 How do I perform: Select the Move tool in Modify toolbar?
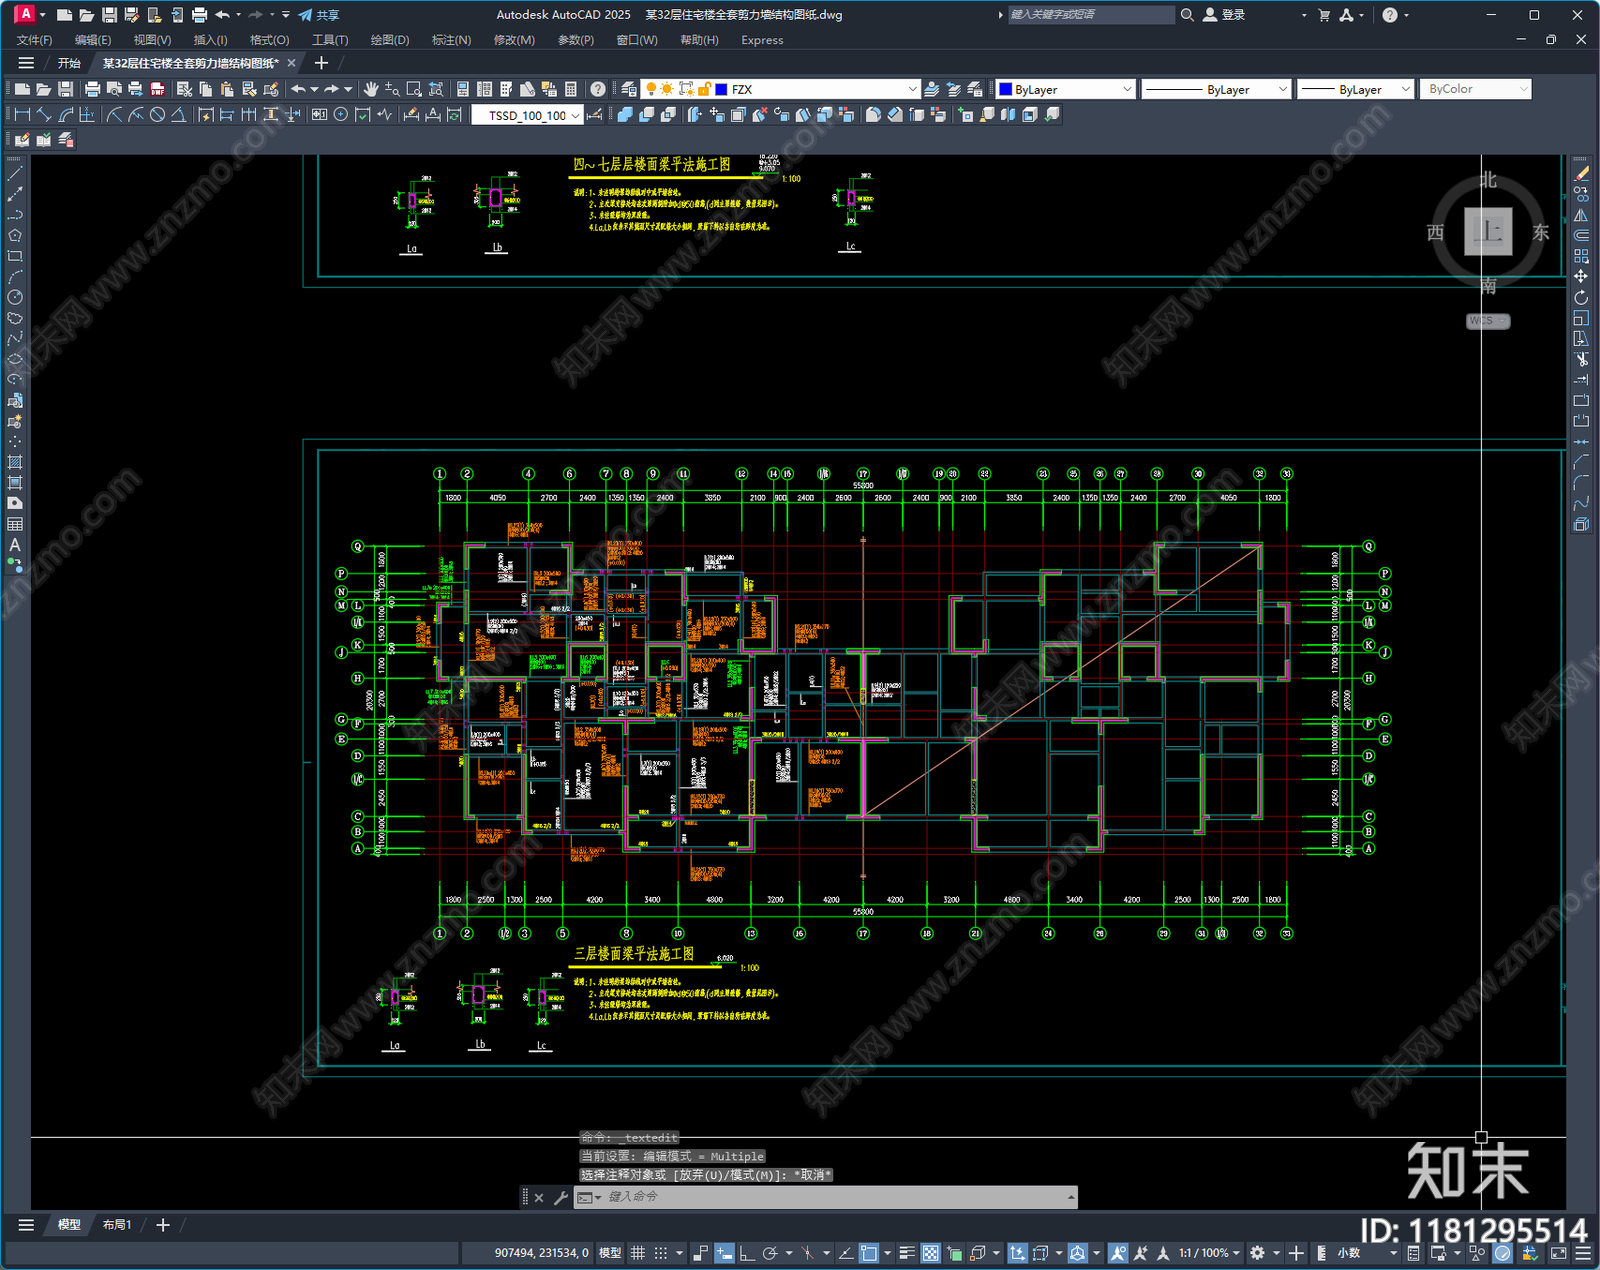[x=1581, y=277]
